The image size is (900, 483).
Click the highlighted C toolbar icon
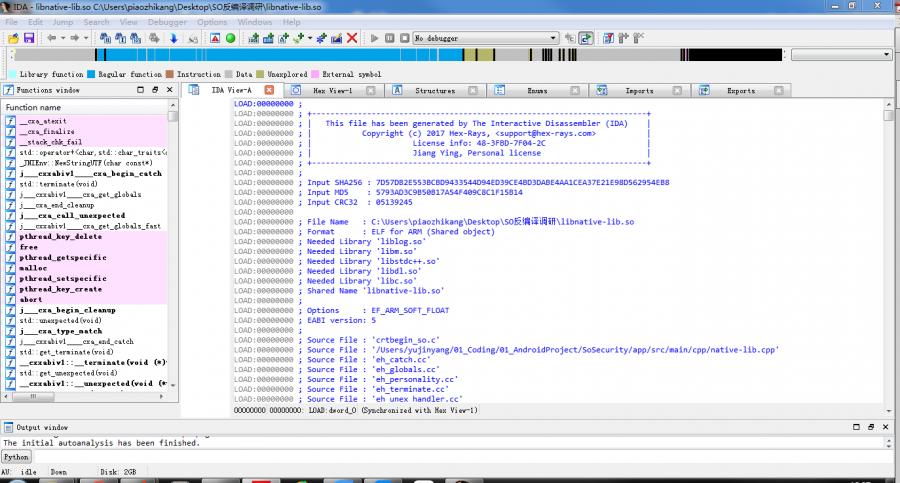[x=585, y=38]
